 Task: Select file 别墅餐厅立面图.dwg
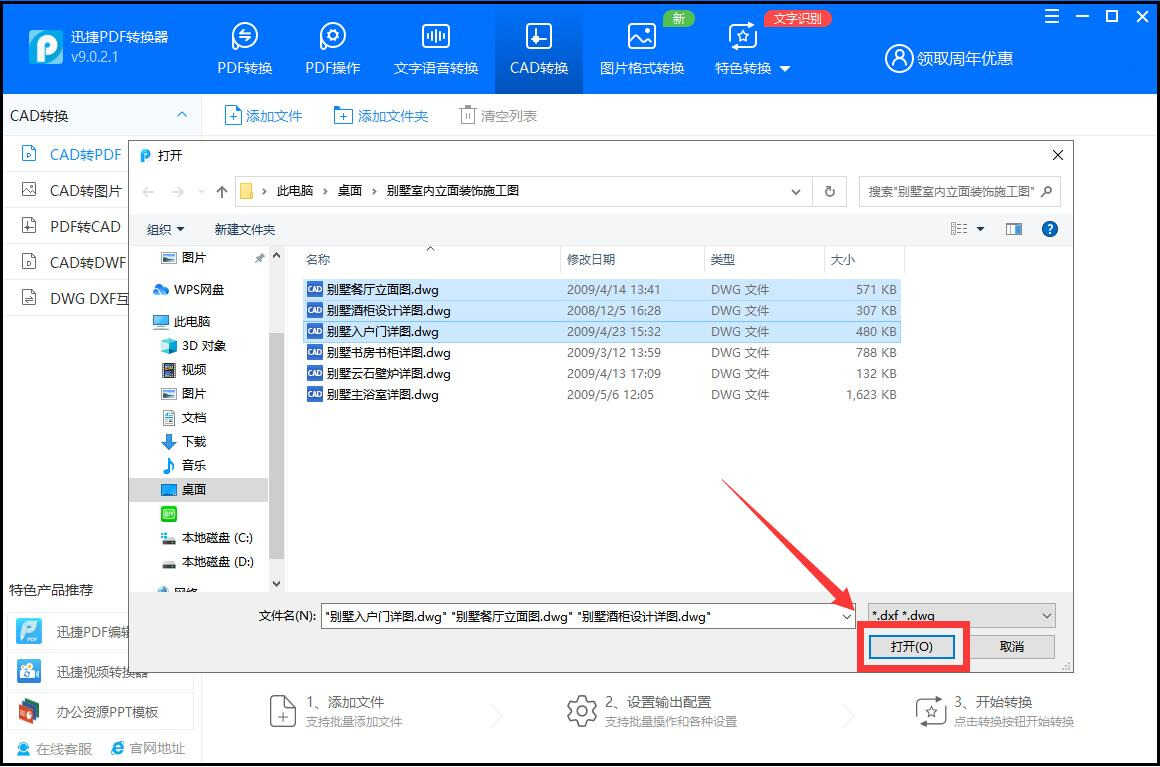601,289
